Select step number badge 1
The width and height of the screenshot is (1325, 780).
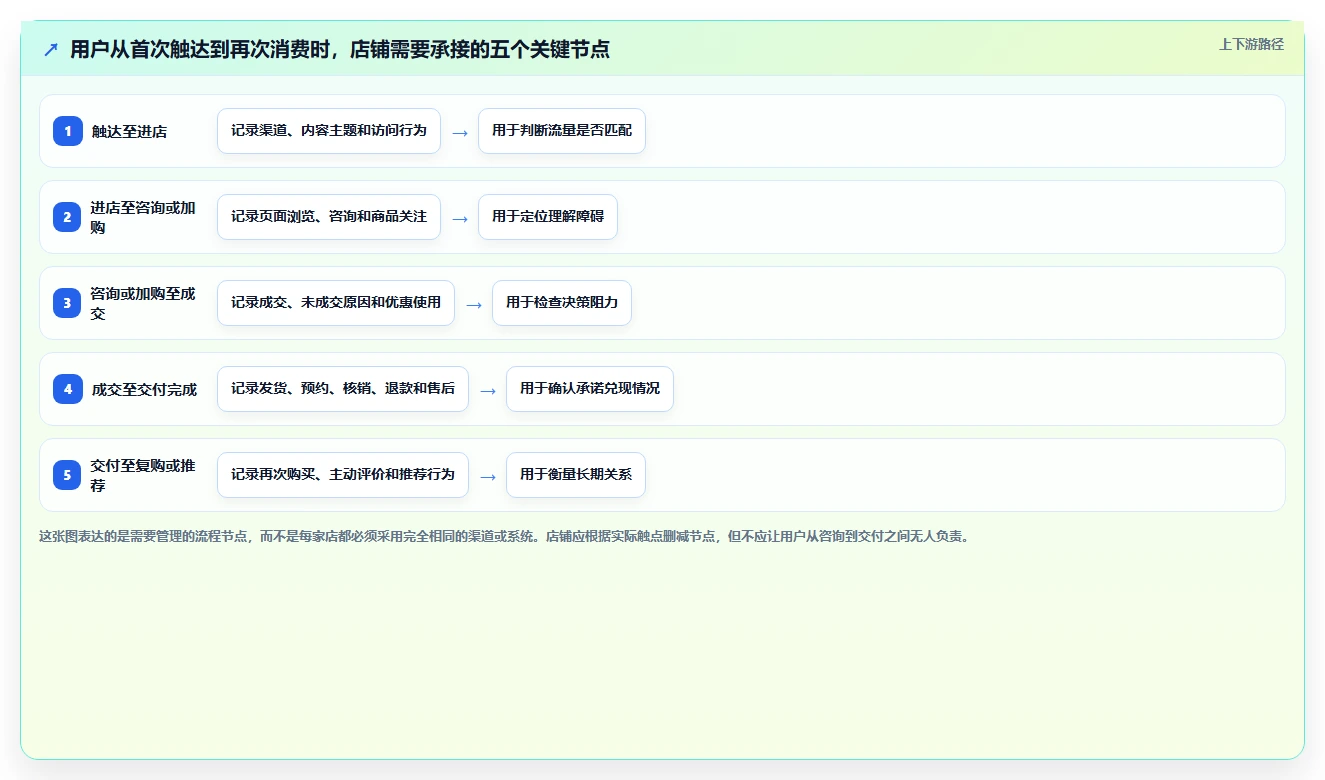[x=68, y=131]
